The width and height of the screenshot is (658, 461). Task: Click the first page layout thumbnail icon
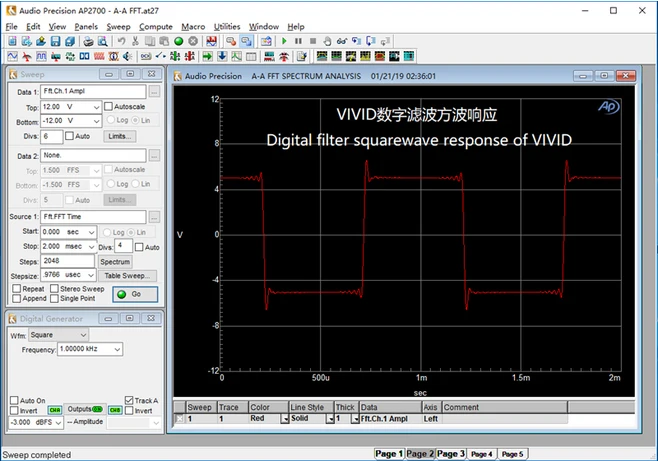point(322,56)
